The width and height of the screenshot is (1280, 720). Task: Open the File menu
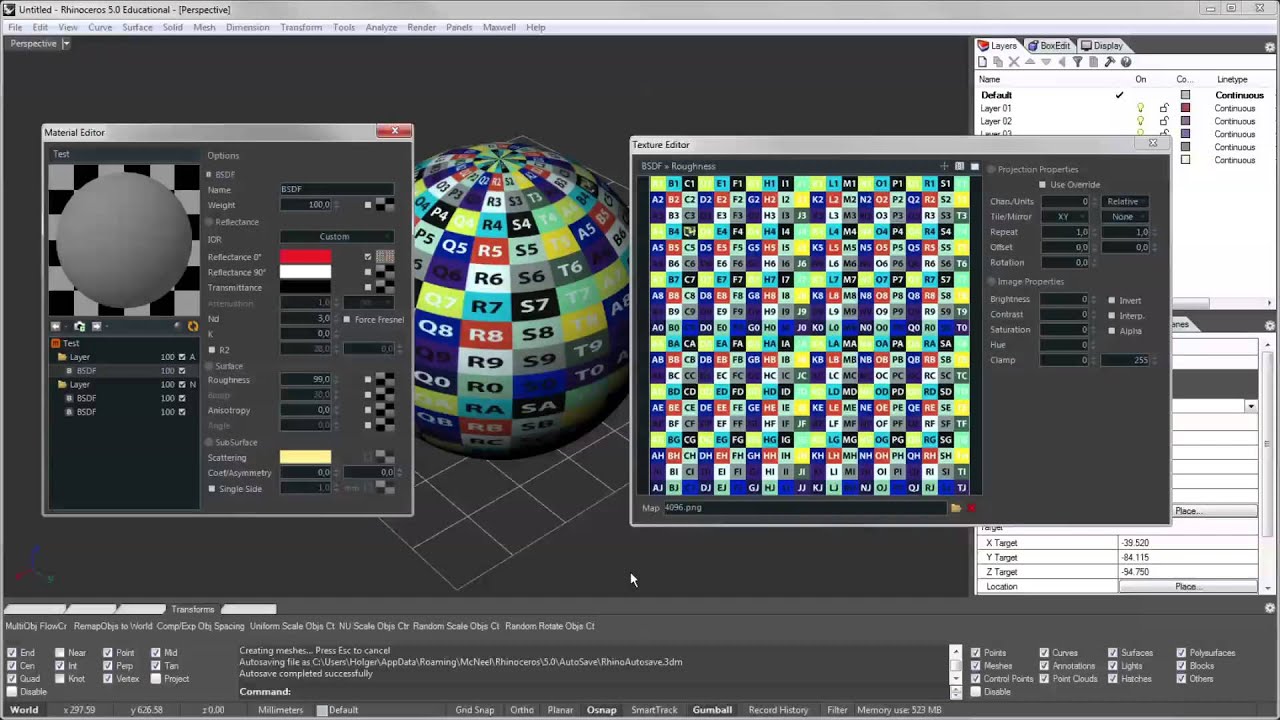(x=15, y=27)
